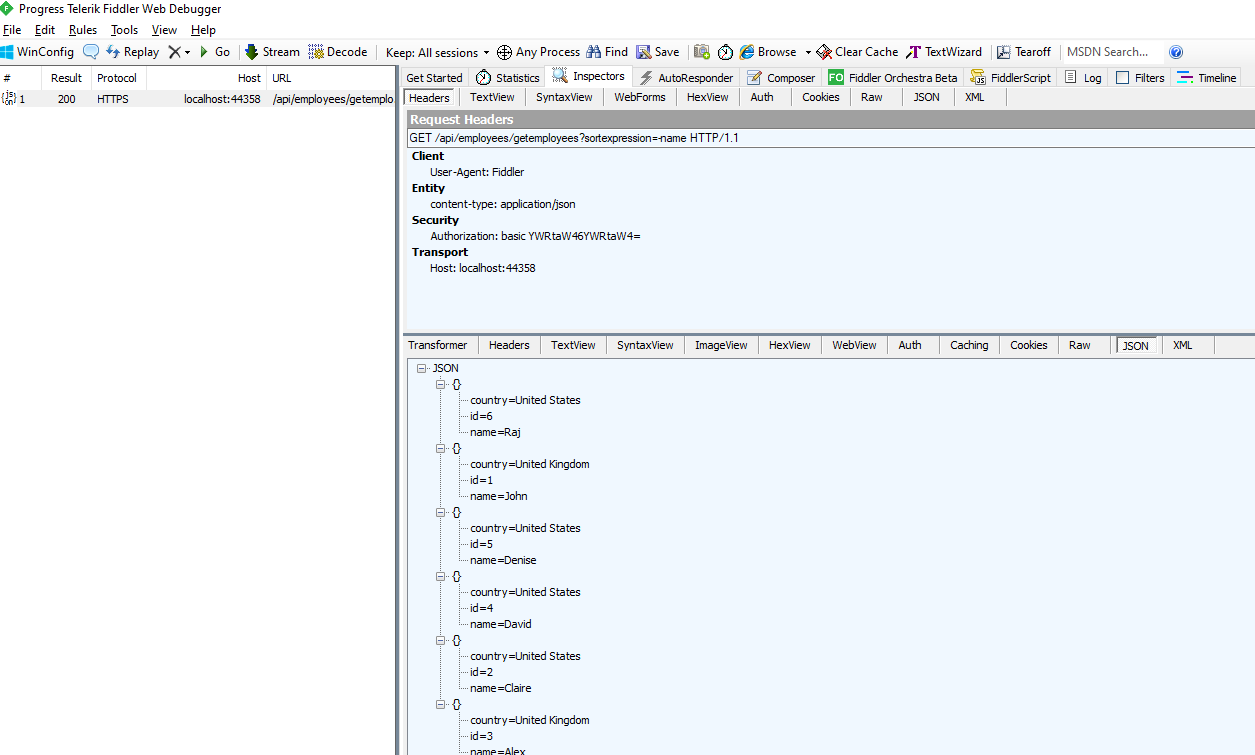The image size is (1255, 755).
Task: Open request WebForms inspector tab
Action: click(x=640, y=97)
